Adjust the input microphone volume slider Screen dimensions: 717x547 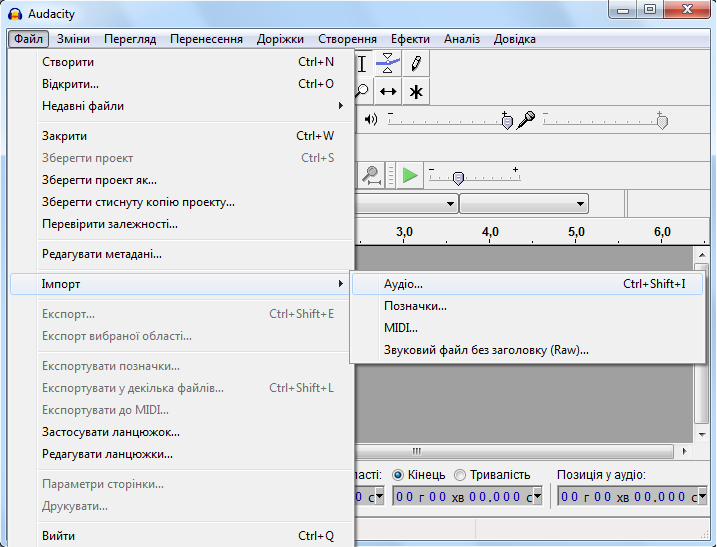pyautogui.click(x=606, y=121)
